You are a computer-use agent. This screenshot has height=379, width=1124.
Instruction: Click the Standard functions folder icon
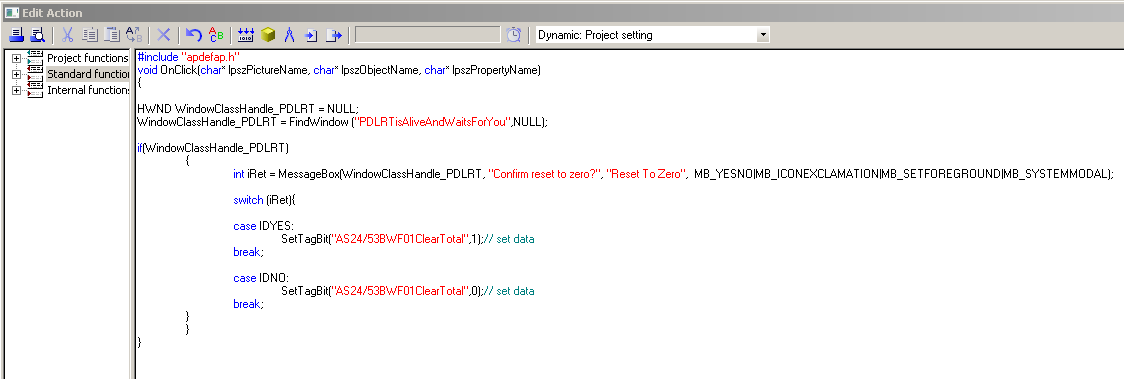[x=34, y=74]
